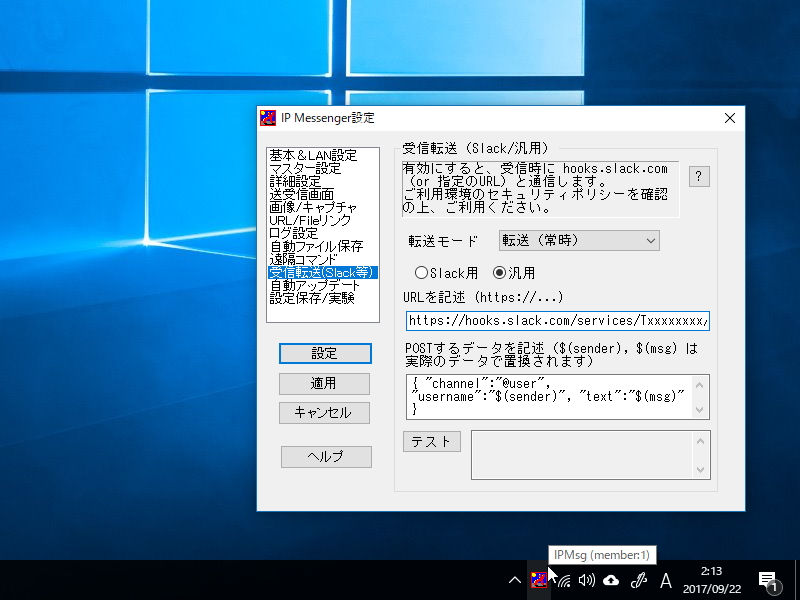Click the '?' help button for Slack transfer
Screen dimensions: 800x600
(699, 177)
